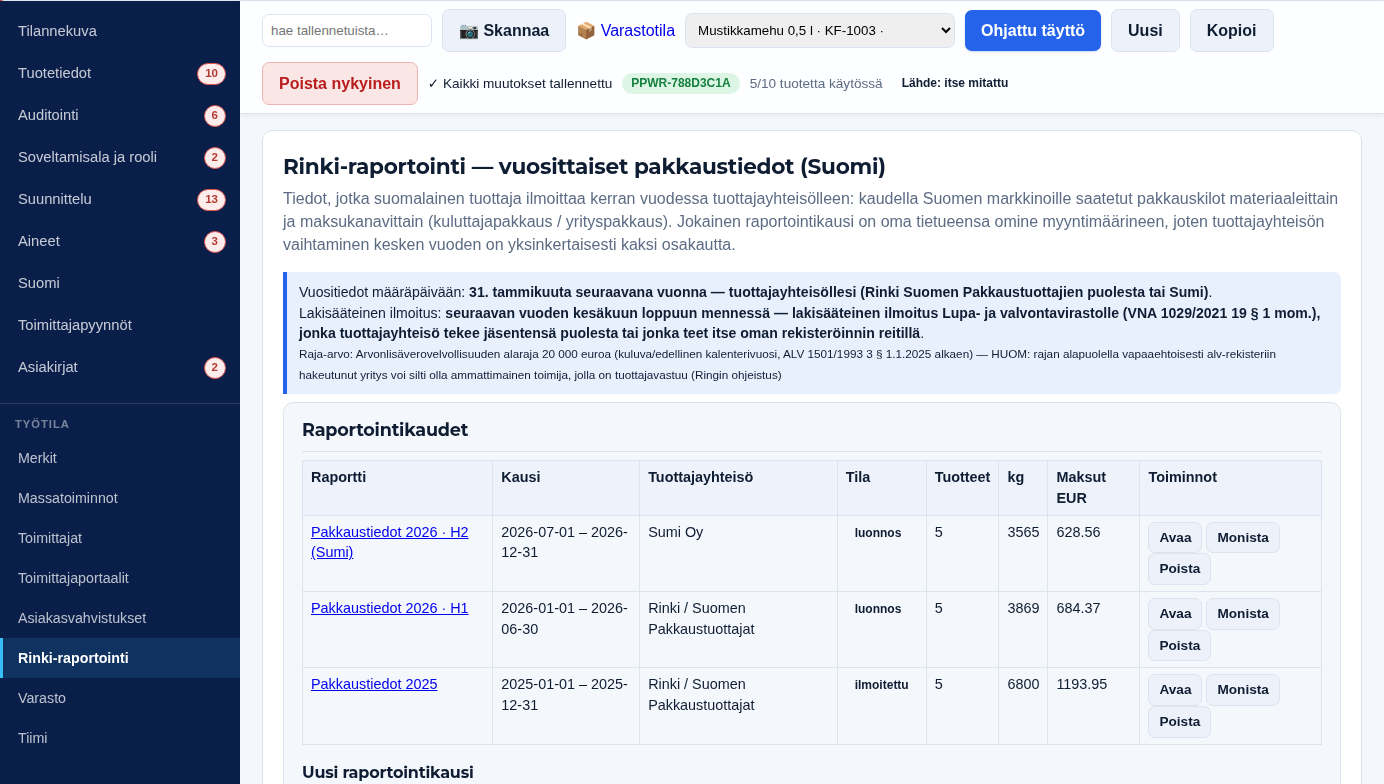The width and height of the screenshot is (1384, 784).
Task: Click the 3869 kg value
Action: coord(1023,608)
